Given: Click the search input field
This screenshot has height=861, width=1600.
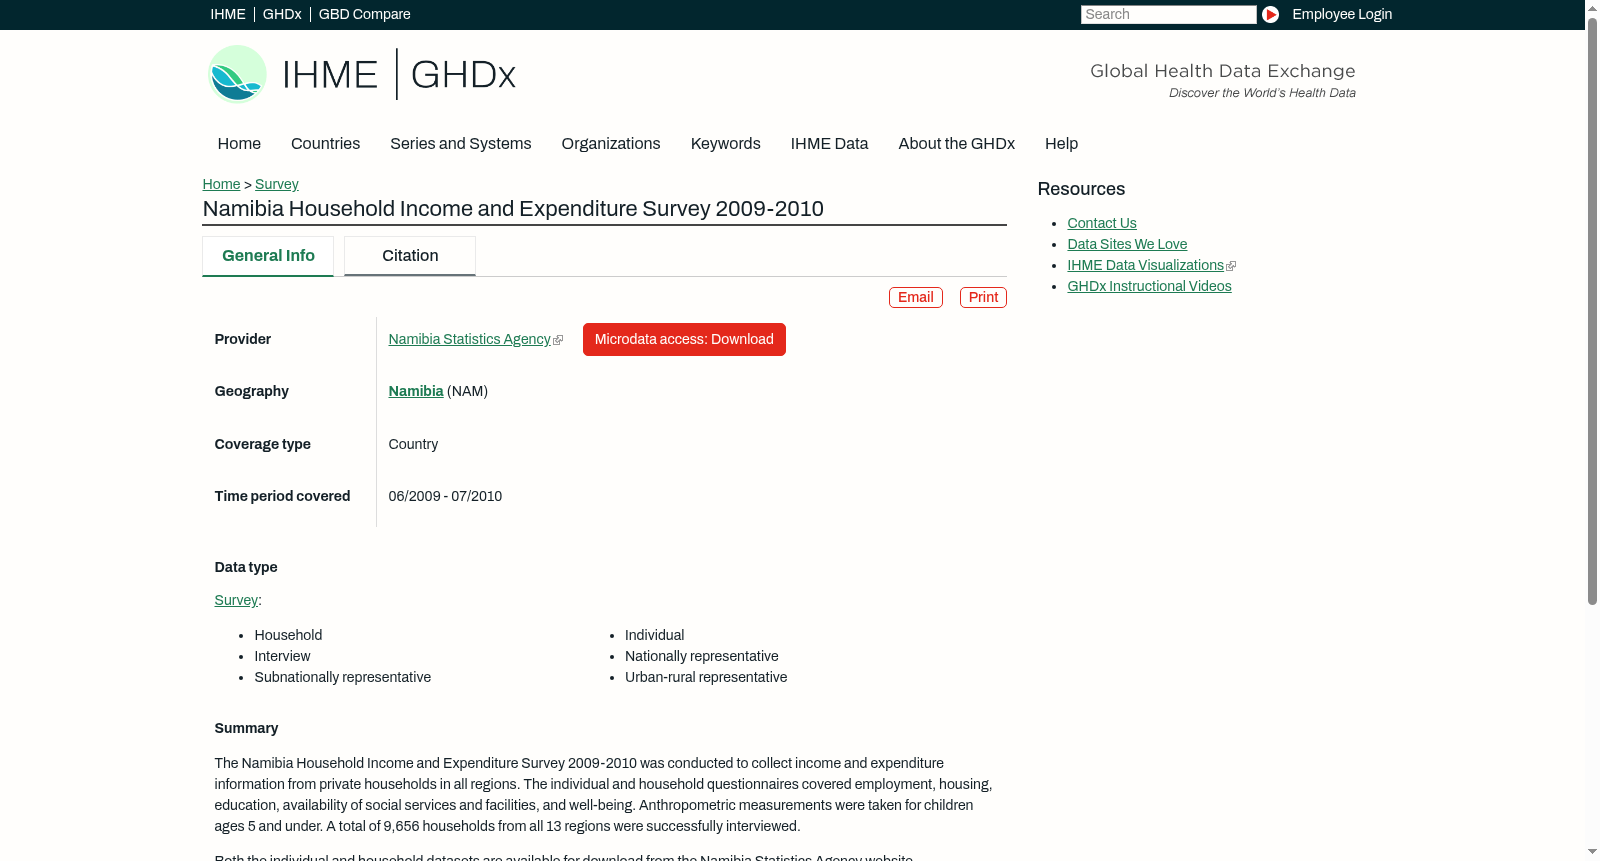Looking at the screenshot, I should click(x=1168, y=14).
